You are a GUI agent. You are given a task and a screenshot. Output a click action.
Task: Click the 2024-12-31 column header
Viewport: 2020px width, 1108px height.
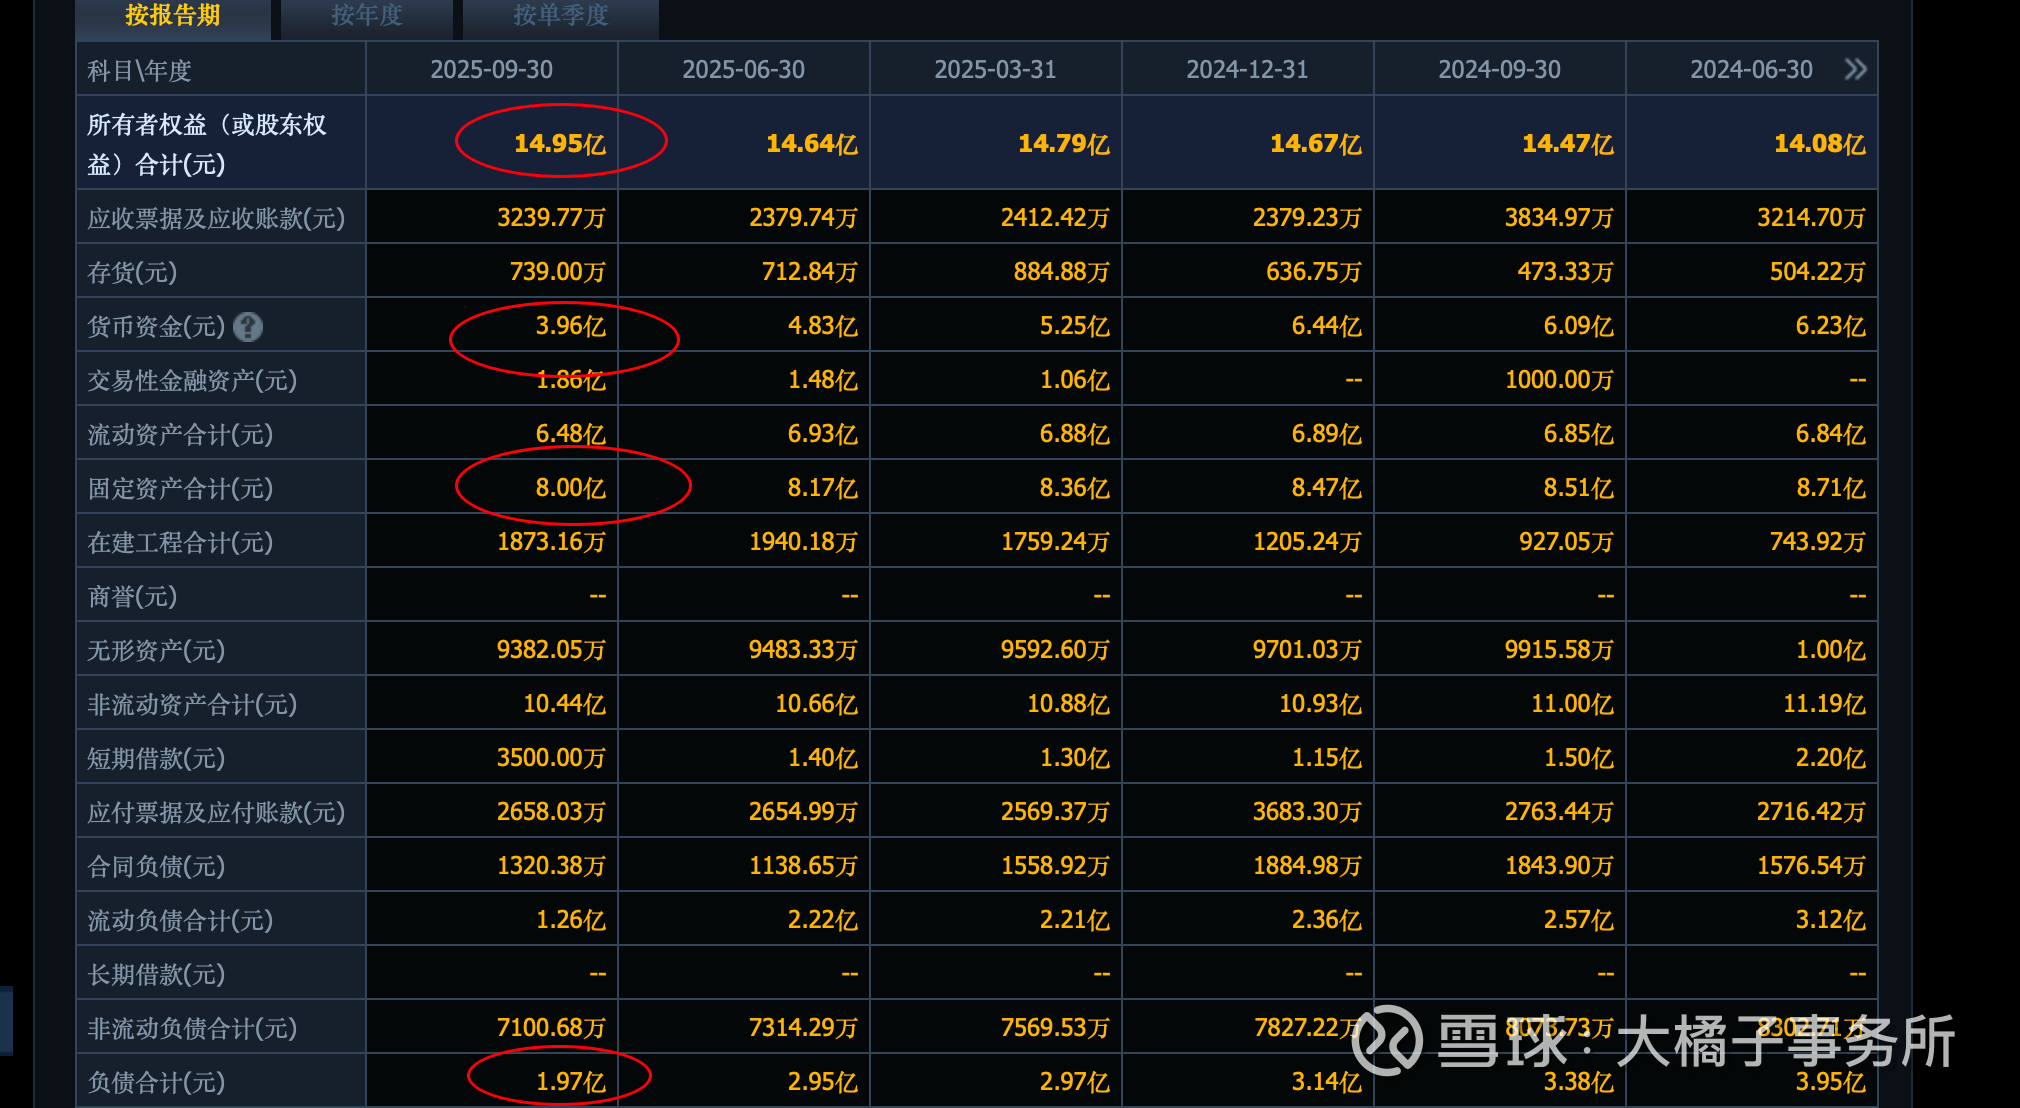(1247, 69)
